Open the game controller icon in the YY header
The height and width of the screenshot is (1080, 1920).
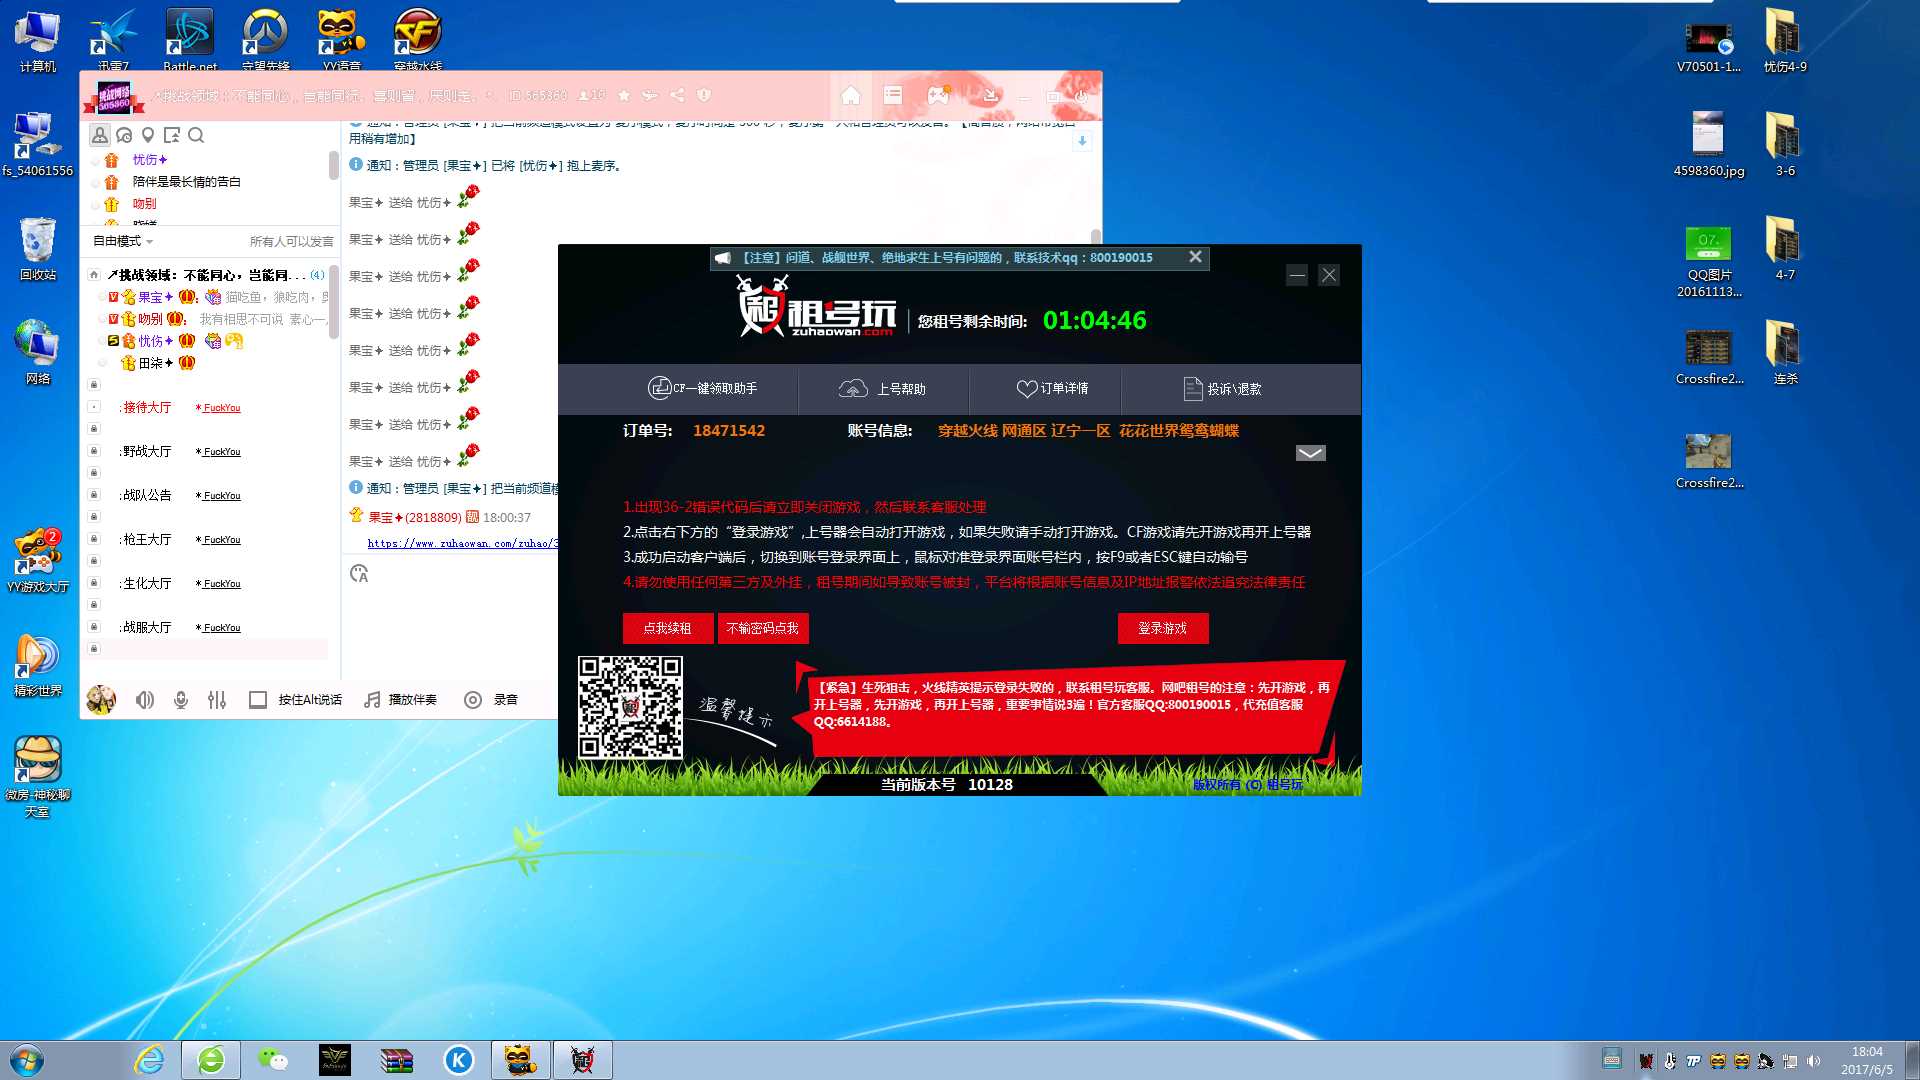click(x=938, y=95)
